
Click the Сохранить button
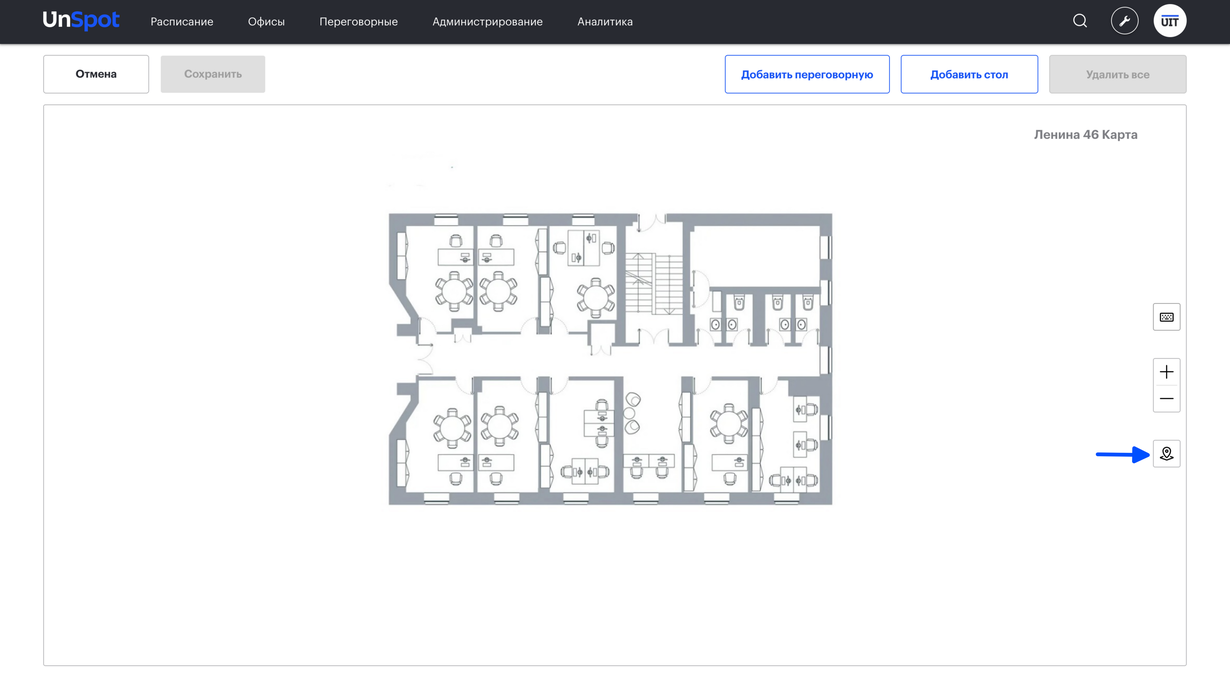point(213,74)
